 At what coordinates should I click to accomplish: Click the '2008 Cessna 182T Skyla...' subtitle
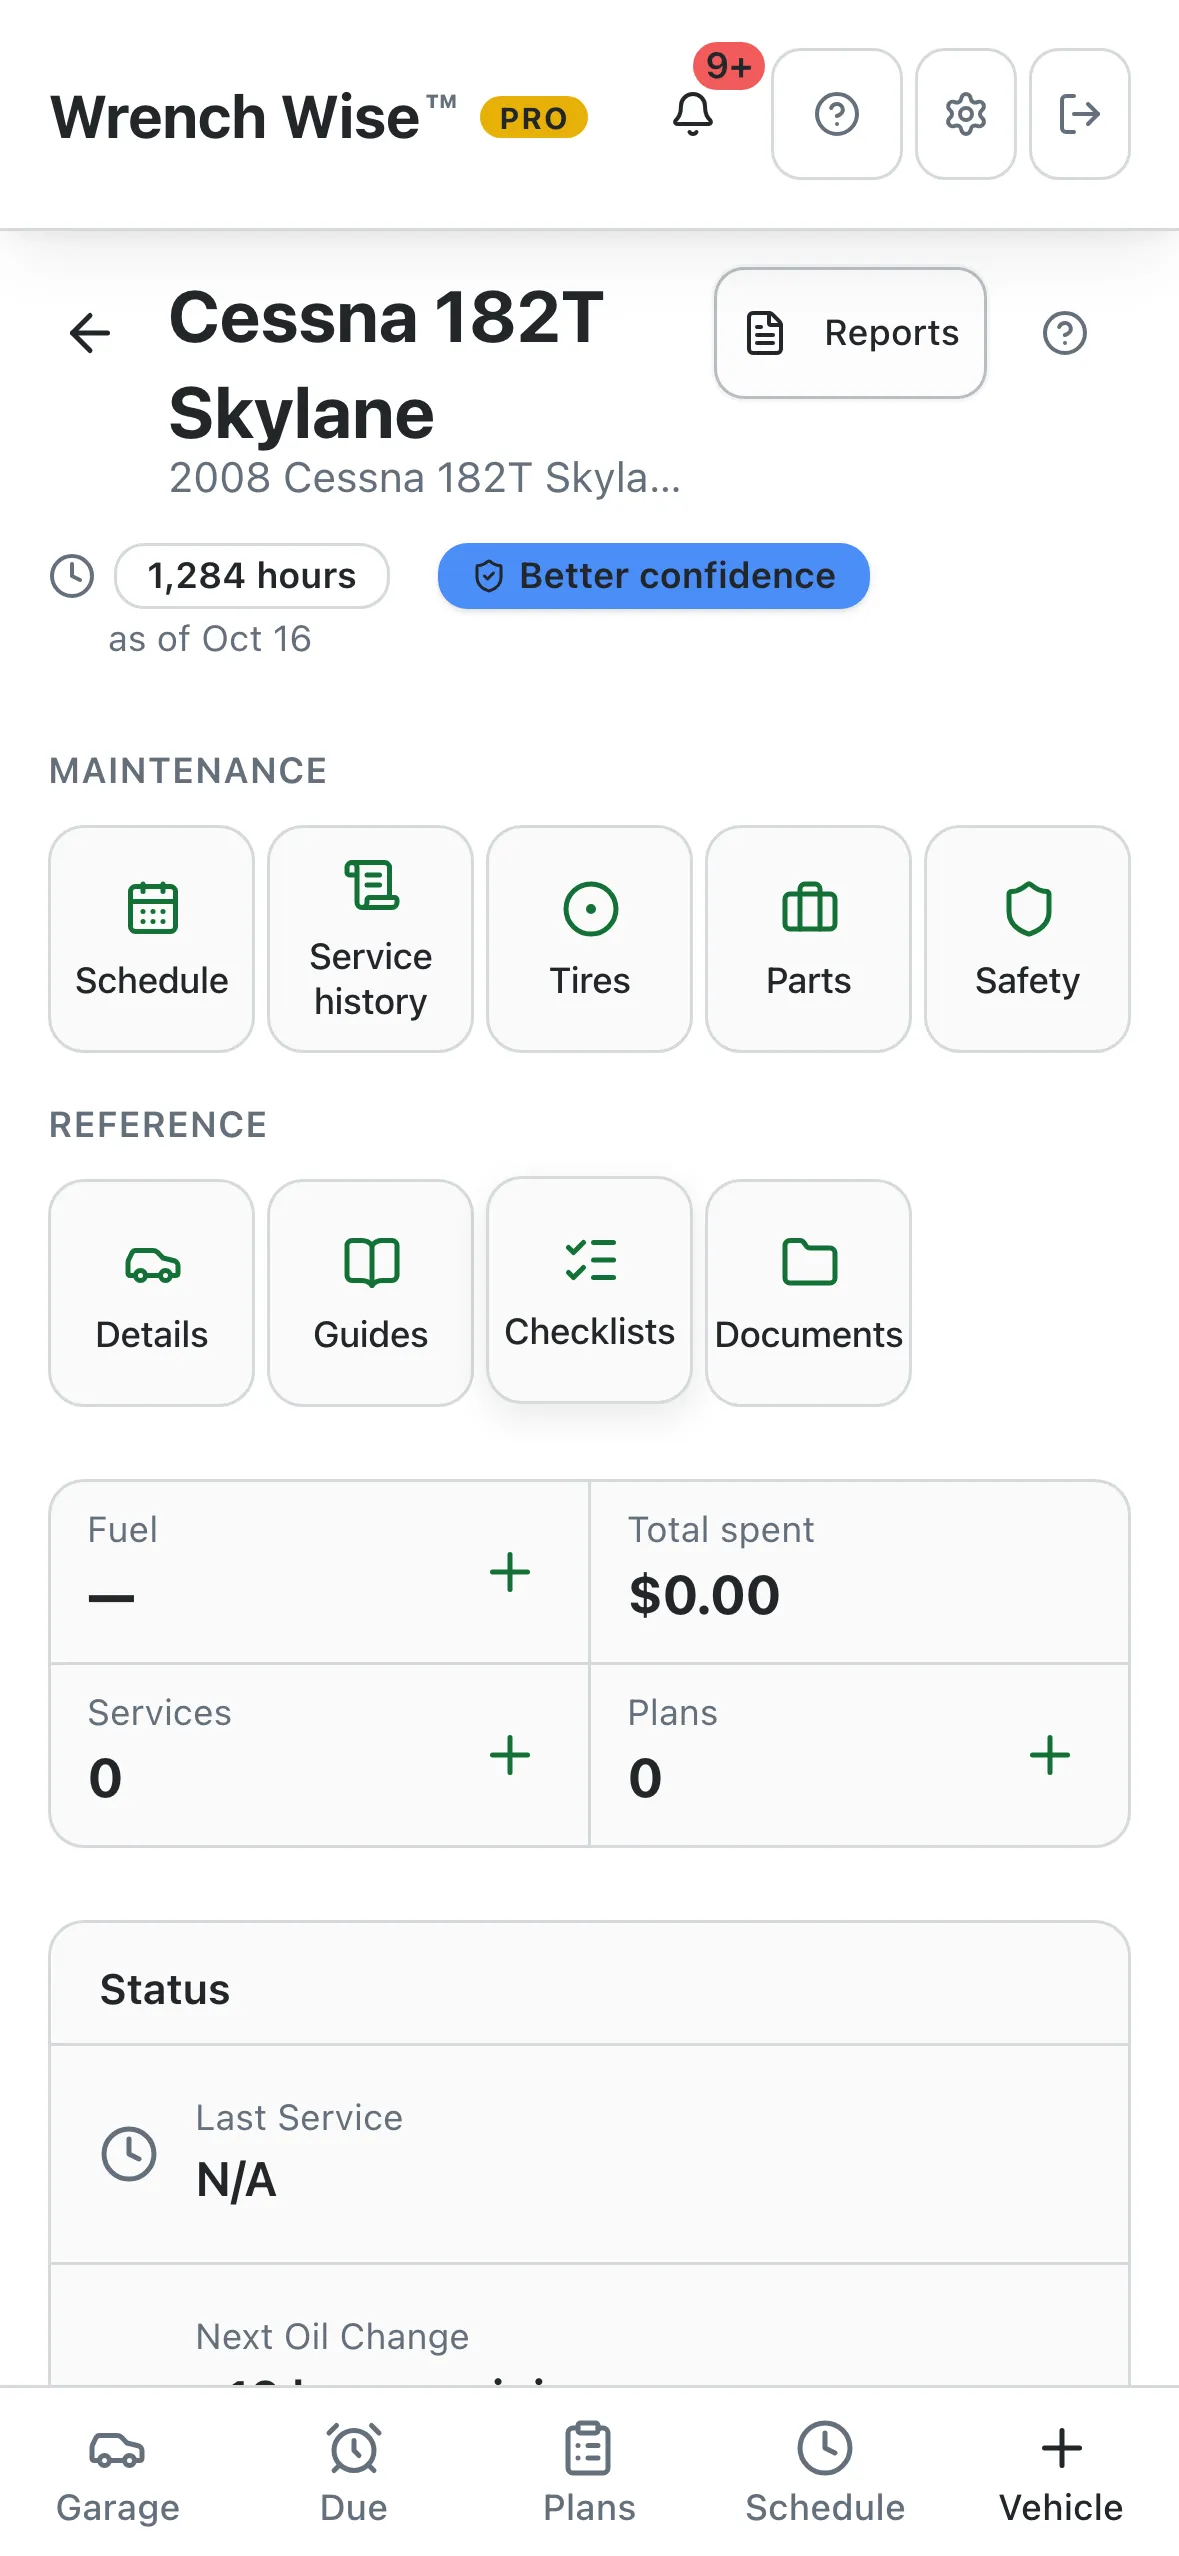425,478
